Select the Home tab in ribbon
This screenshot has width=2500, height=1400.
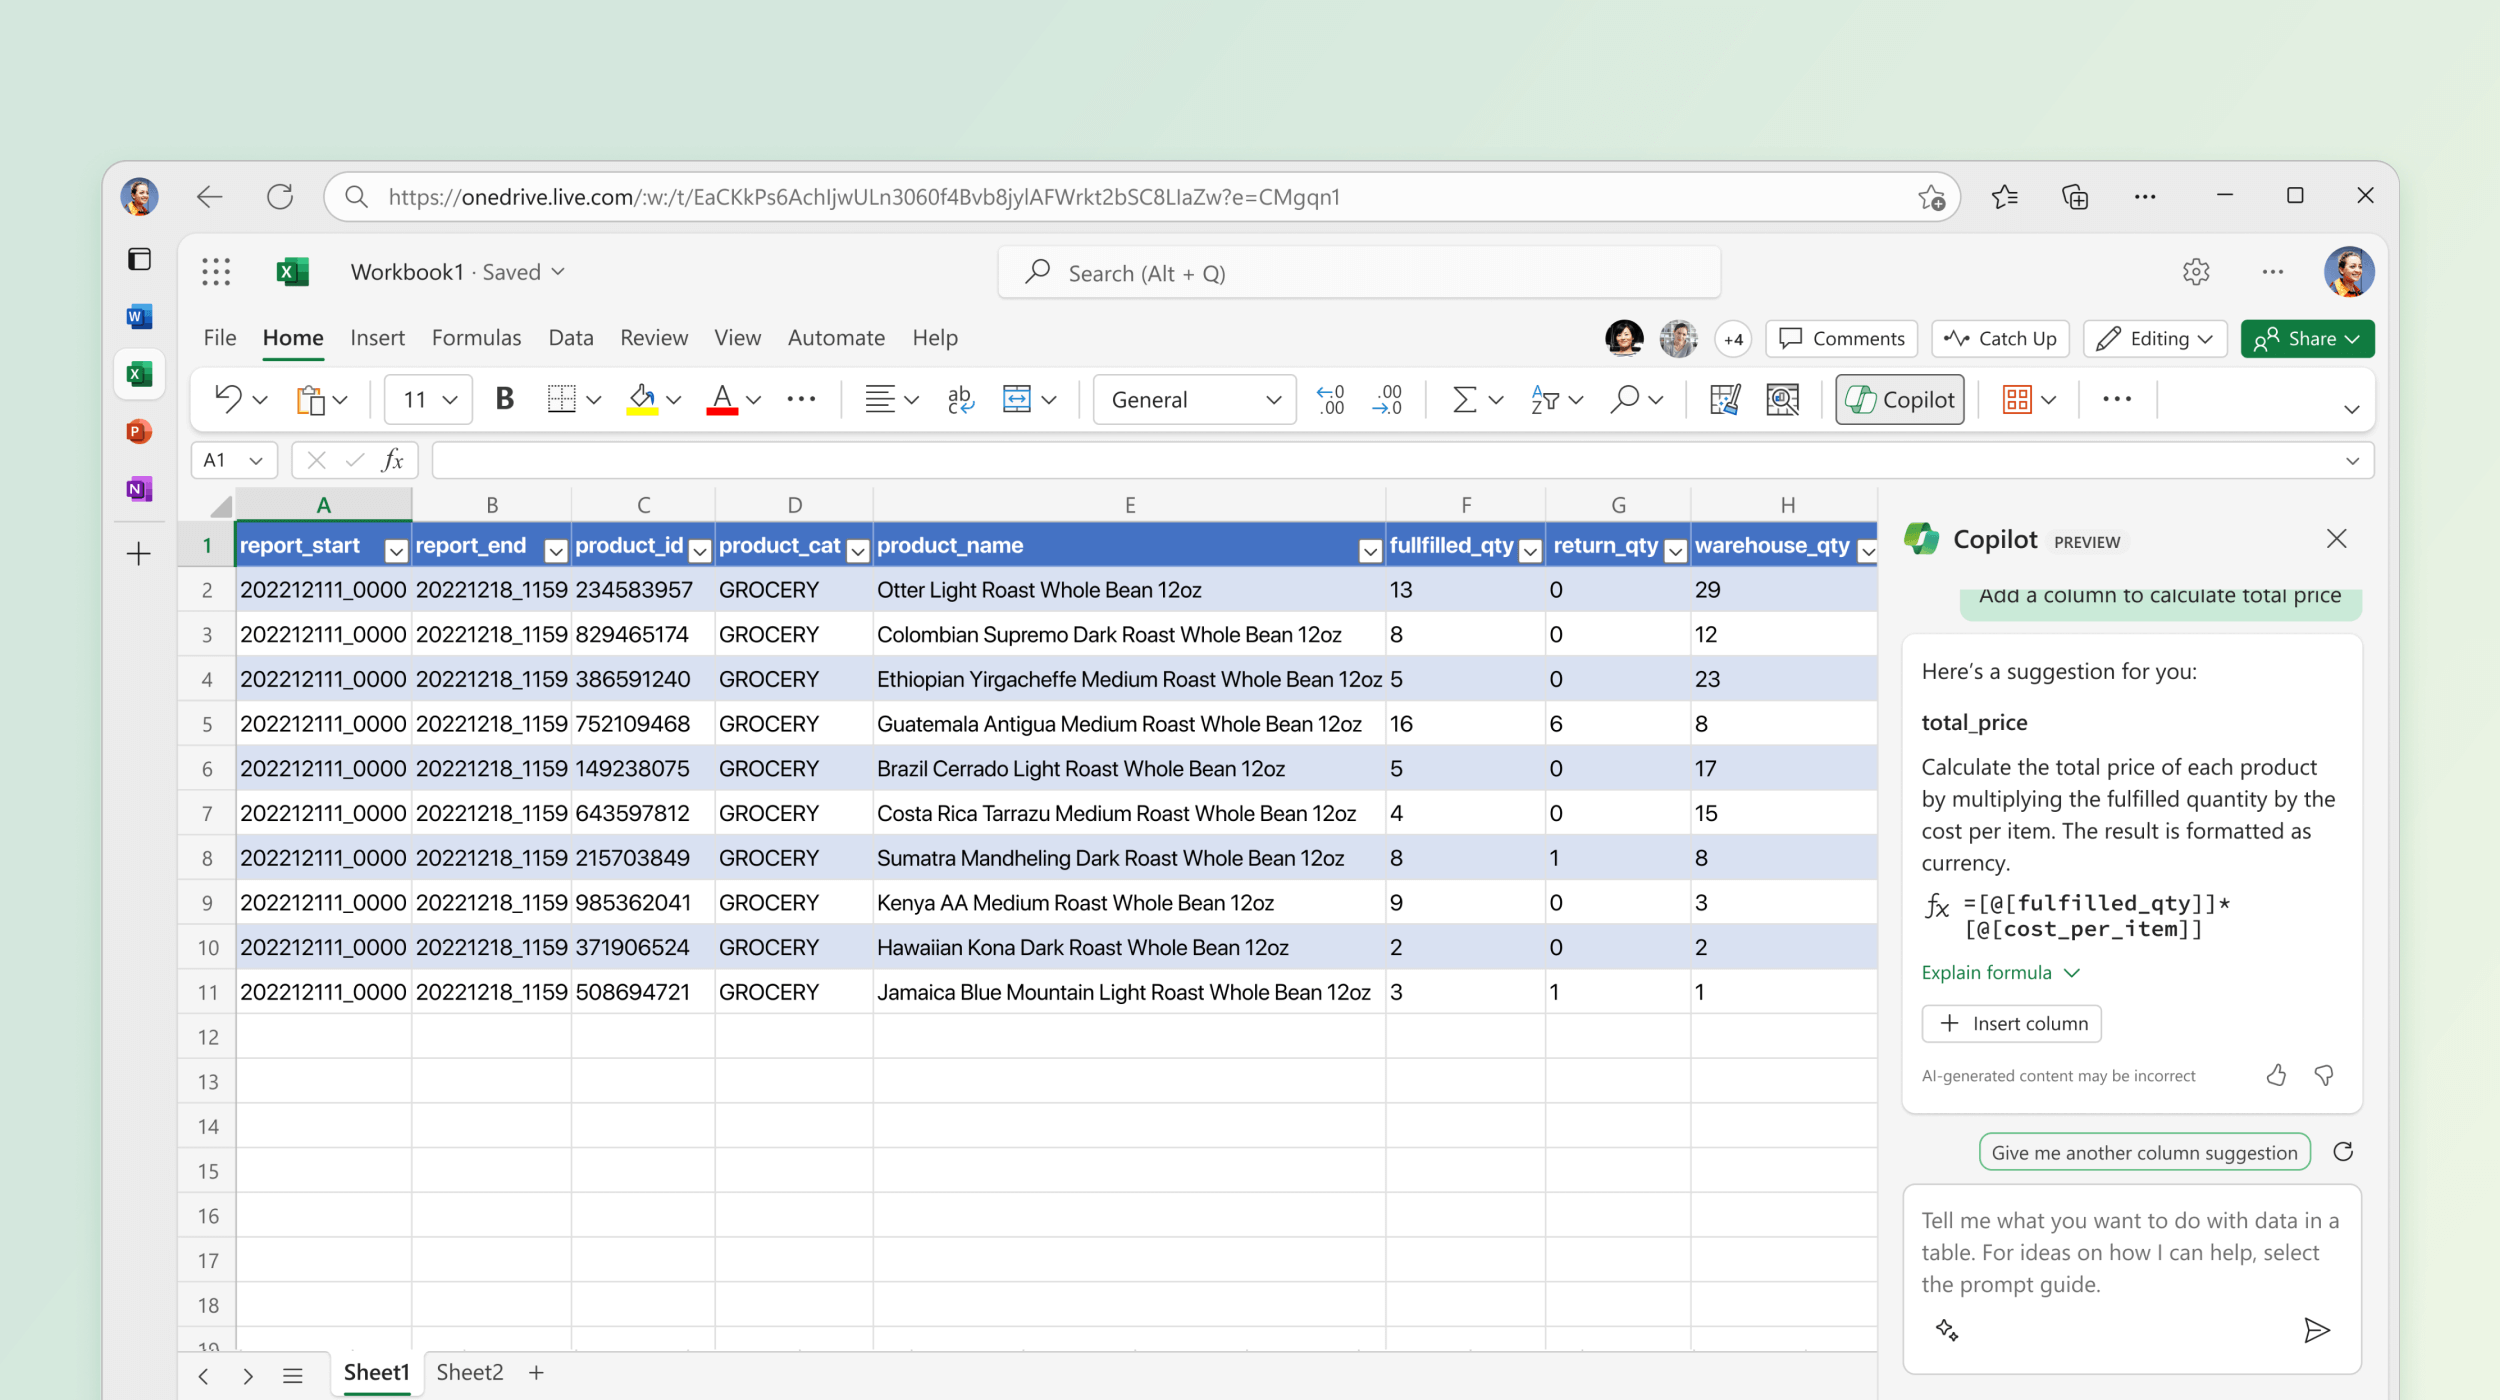pos(292,337)
